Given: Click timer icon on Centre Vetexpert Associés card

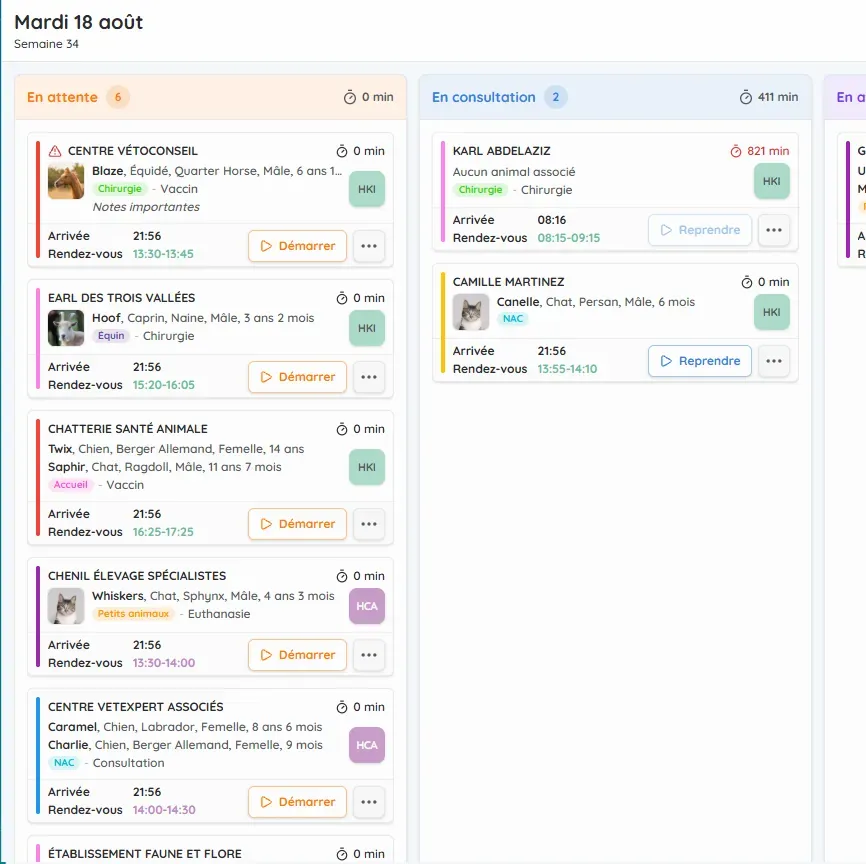Looking at the screenshot, I should click(342, 707).
